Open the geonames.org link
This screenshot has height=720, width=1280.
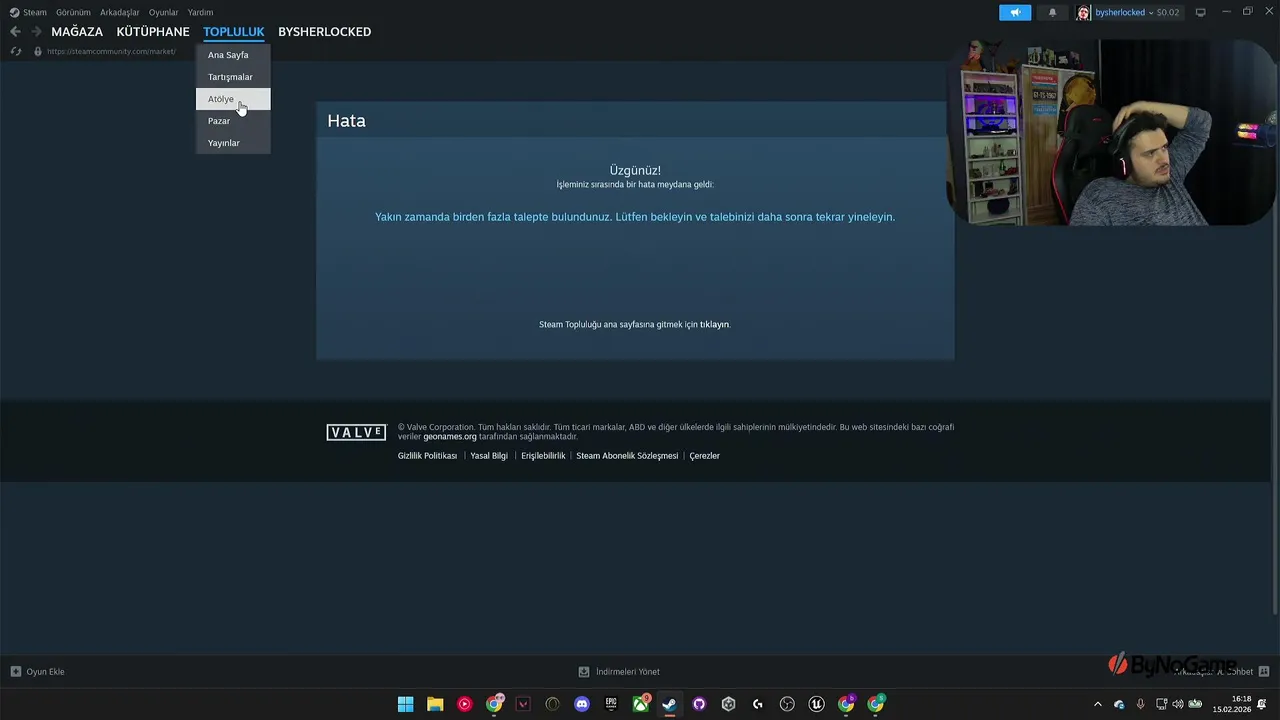pos(450,437)
